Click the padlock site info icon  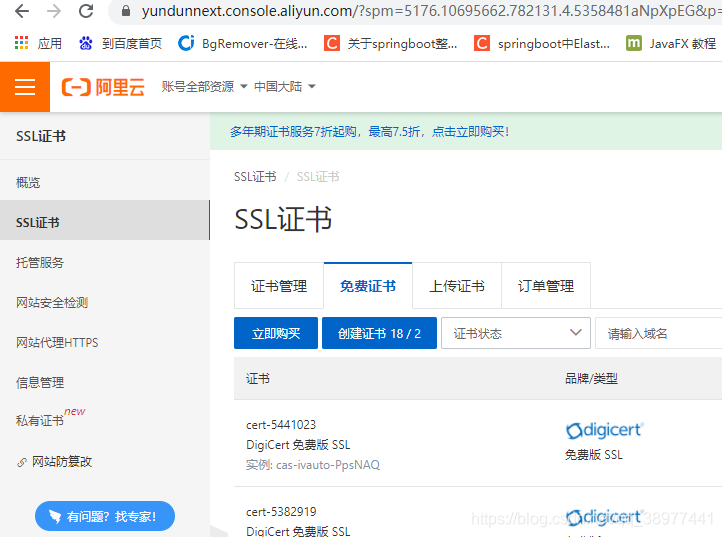[x=126, y=11]
